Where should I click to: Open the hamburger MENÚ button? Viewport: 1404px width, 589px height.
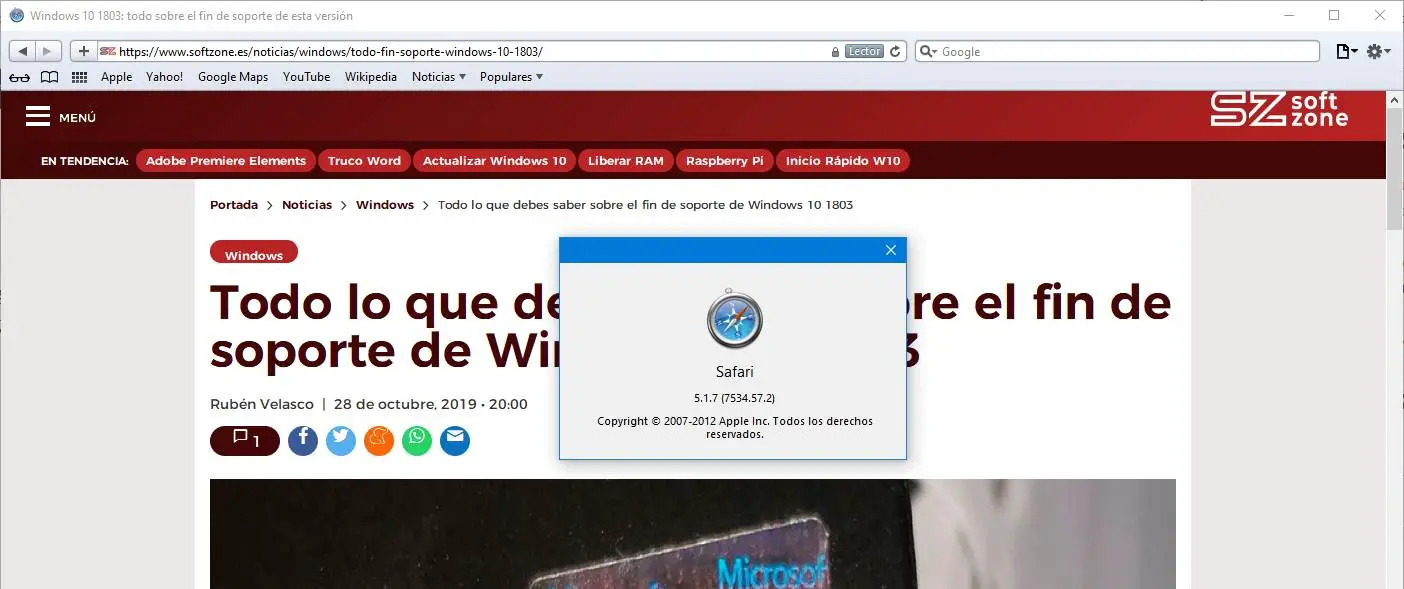(60, 117)
